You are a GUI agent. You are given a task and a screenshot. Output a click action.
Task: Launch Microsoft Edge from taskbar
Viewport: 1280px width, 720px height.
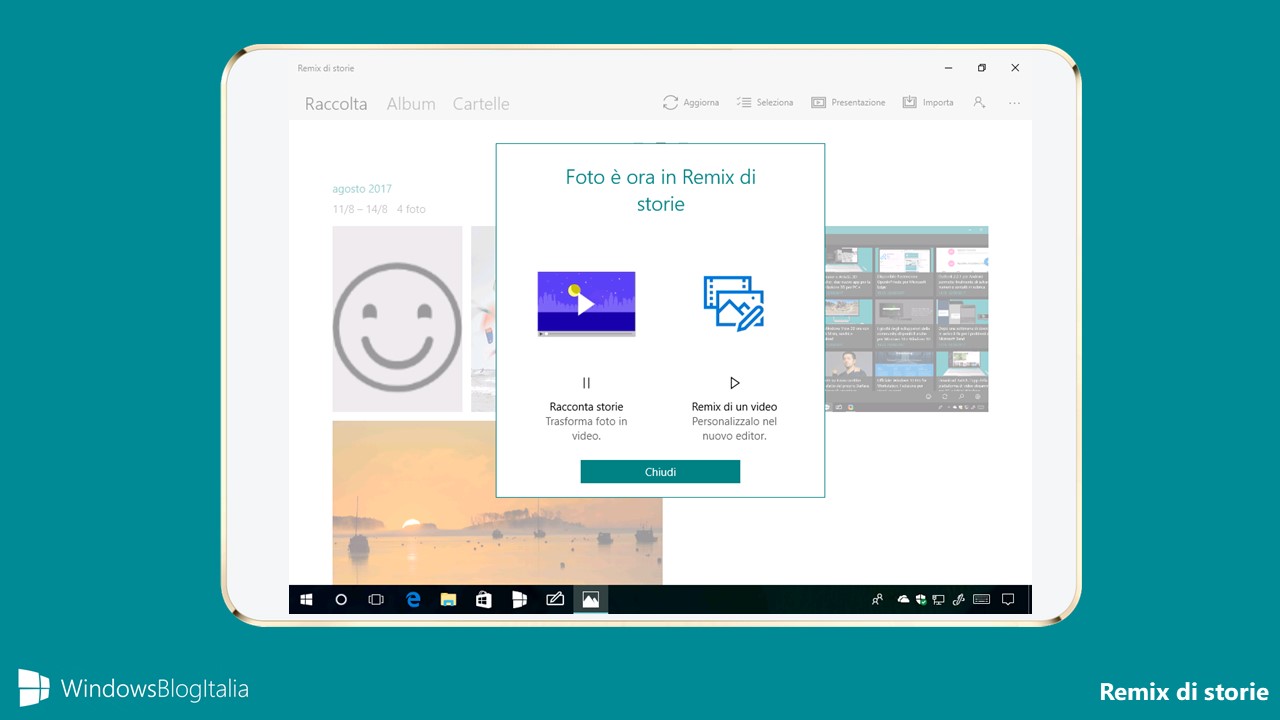click(413, 600)
